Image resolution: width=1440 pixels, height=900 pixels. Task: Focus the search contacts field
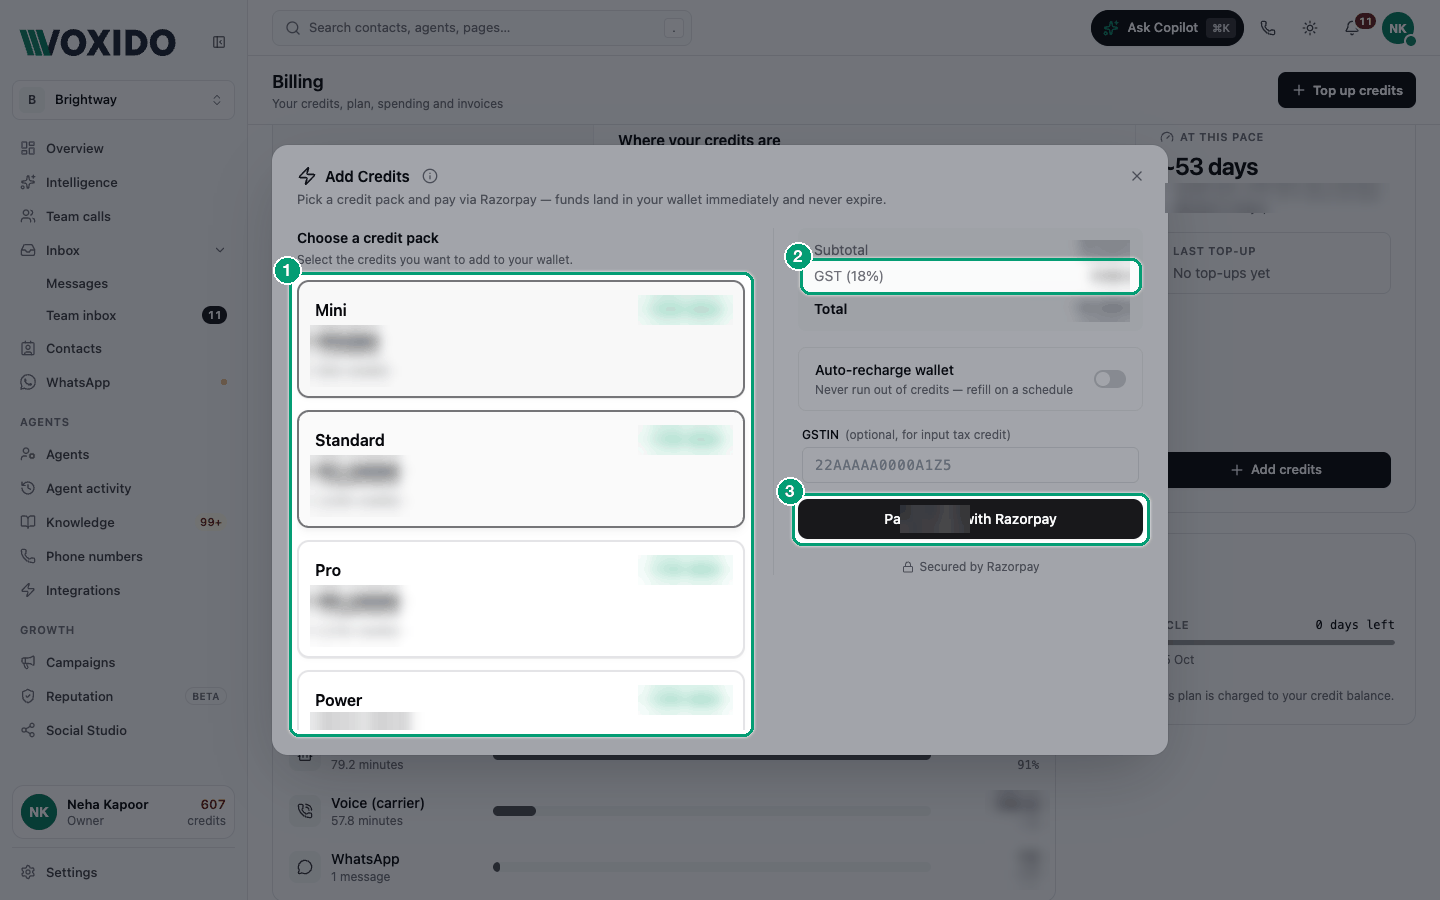coord(482,28)
